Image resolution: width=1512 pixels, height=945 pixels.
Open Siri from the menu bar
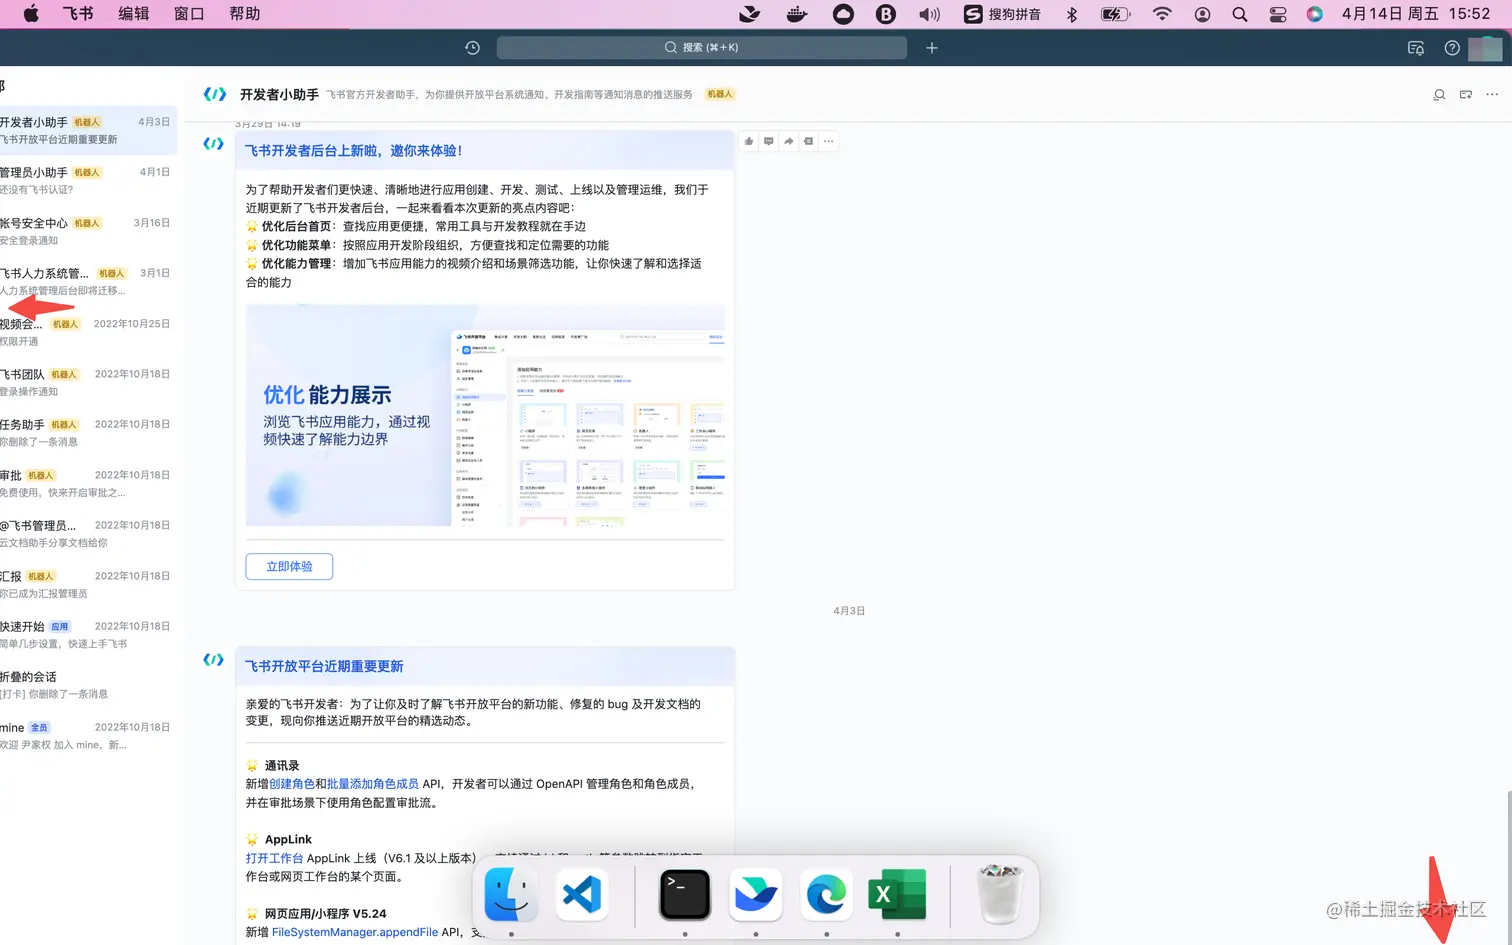(x=1315, y=14)
